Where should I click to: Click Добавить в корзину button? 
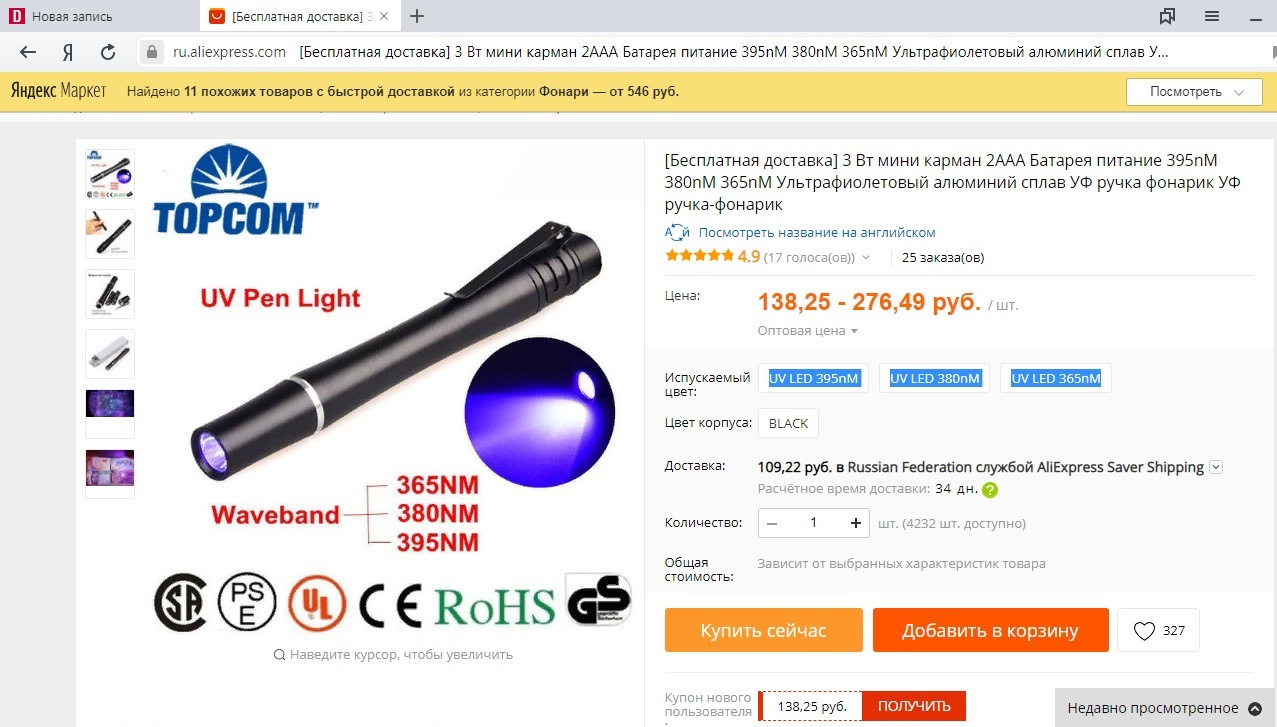pyautogui.click(x=990, y=631)
